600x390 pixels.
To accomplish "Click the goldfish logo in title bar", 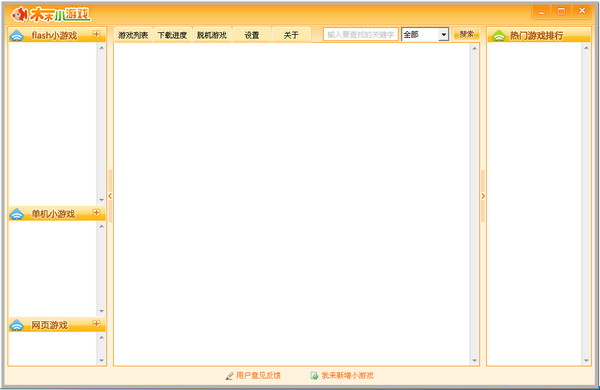I will (19, 15).
